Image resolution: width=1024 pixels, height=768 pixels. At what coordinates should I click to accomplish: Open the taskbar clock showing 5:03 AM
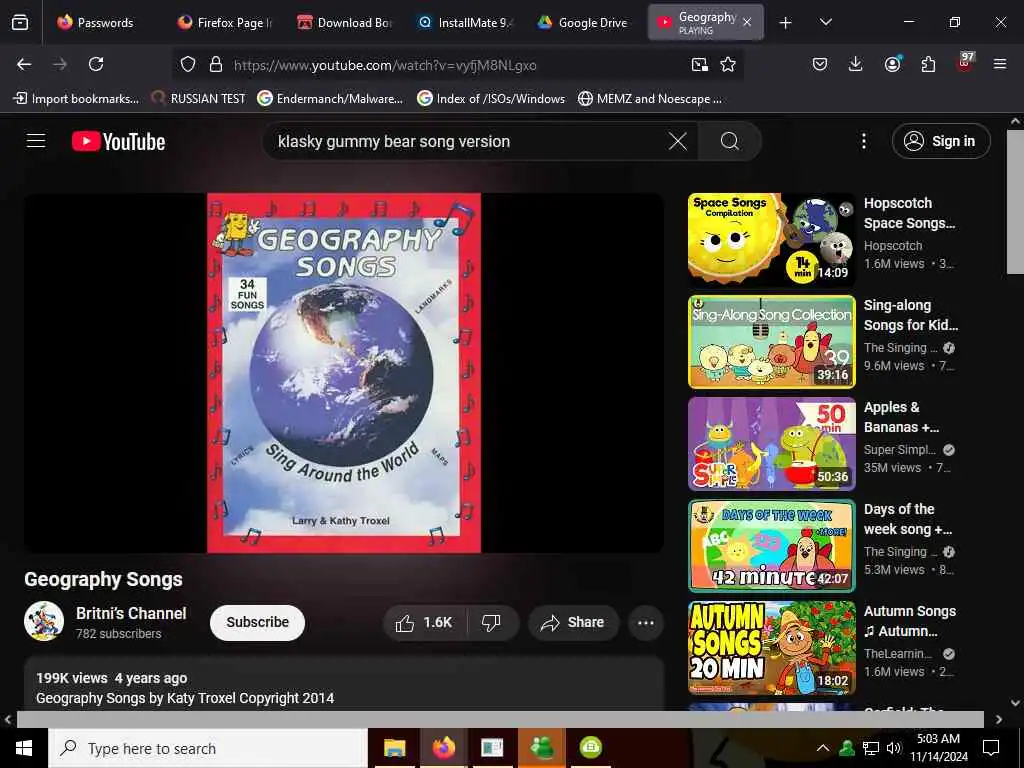pos(938,748)
